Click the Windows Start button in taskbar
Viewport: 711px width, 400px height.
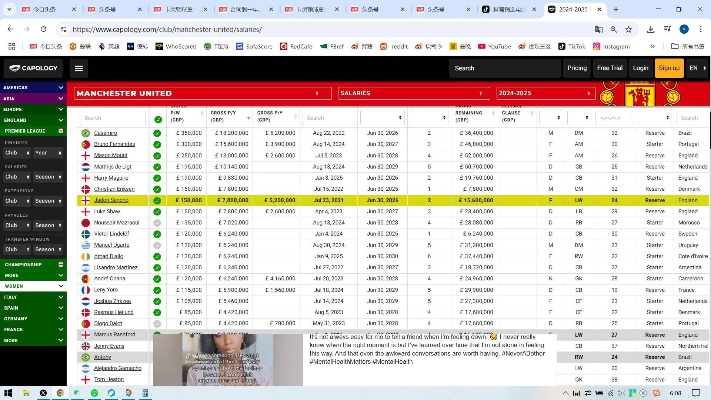10,392
